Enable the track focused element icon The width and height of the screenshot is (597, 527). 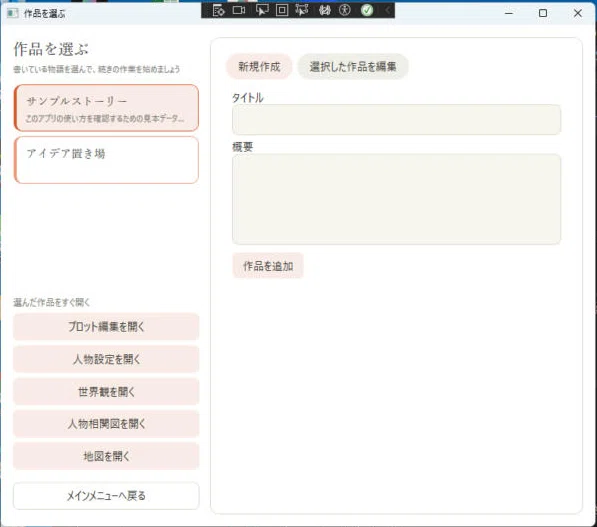click(302, 10)
